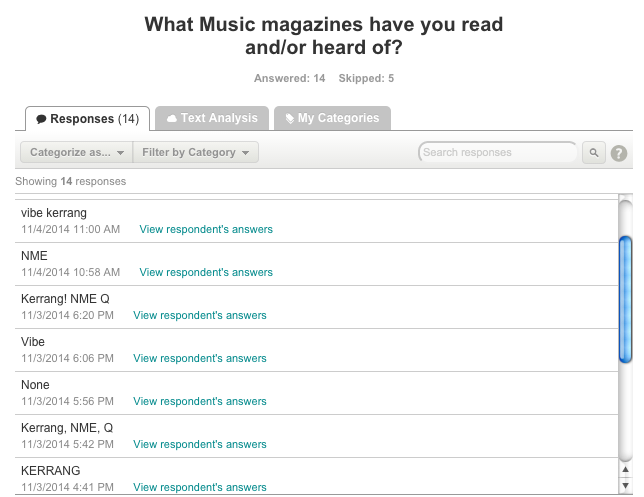
Task: View respondent's answers for 10:58 AM NME response
Action: click(x=206, y=272)
